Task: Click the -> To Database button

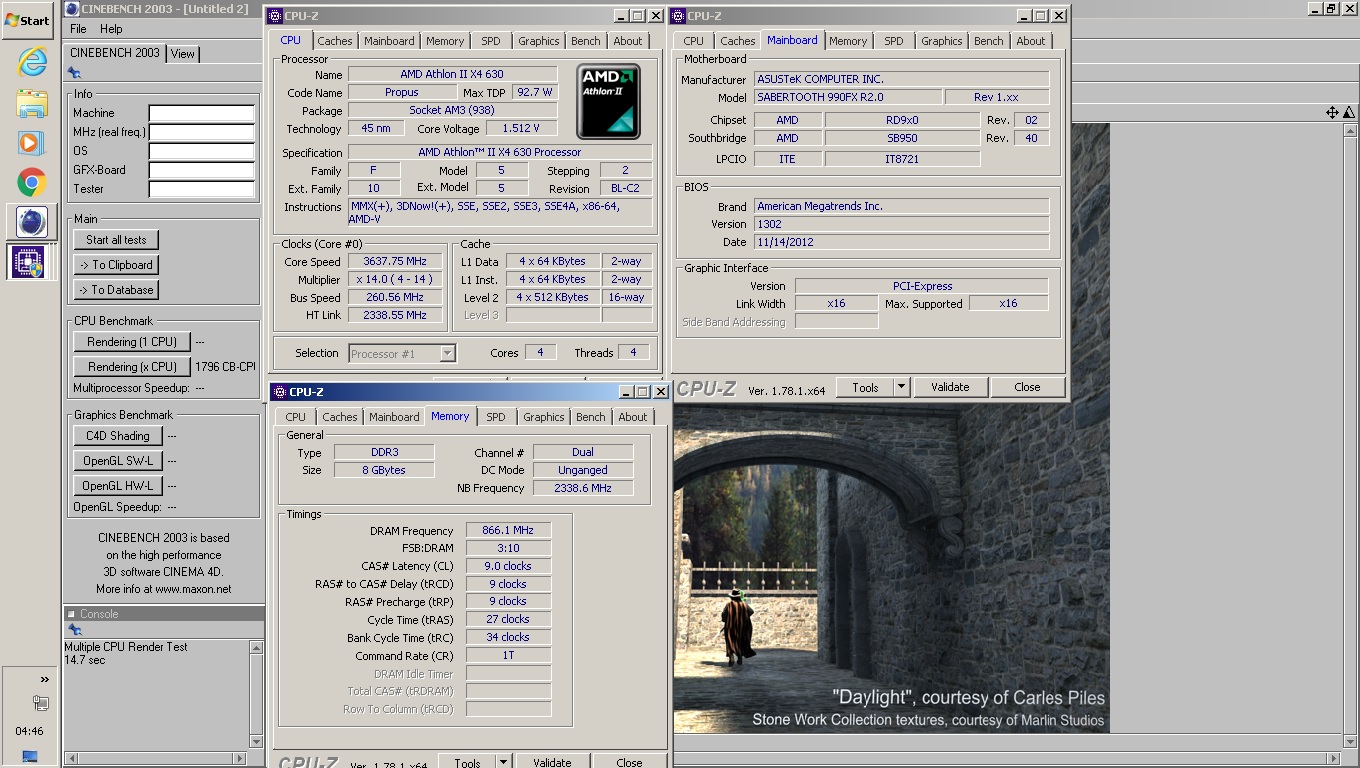Action: point(116,290)
